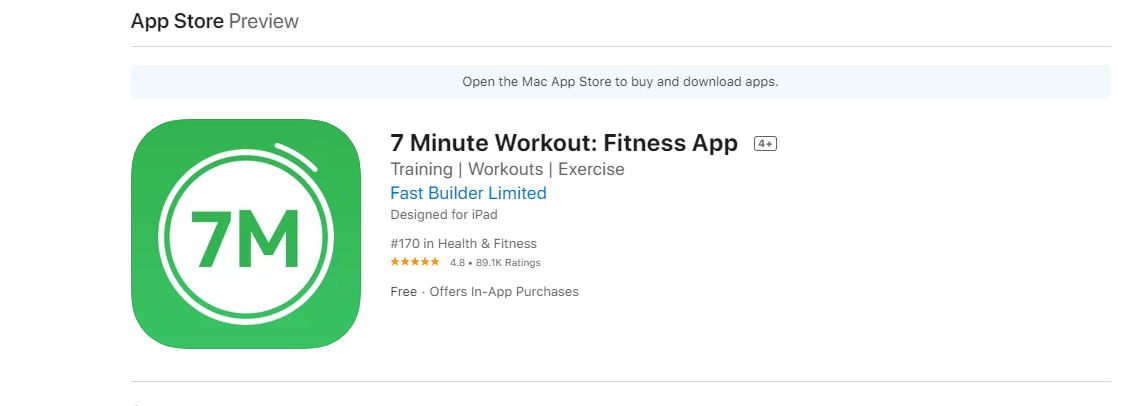
Task: Click the word Workouts in the subtitle
Action: (505, 170)
